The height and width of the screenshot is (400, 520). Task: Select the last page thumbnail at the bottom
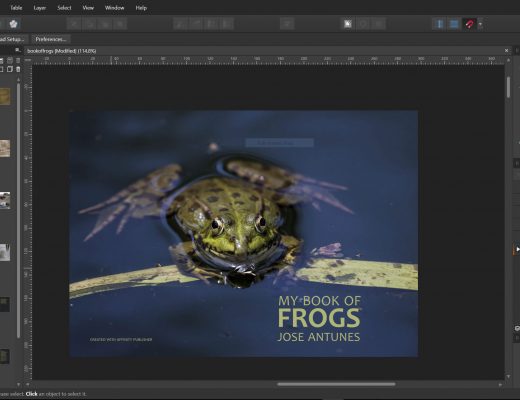point(5,356)
